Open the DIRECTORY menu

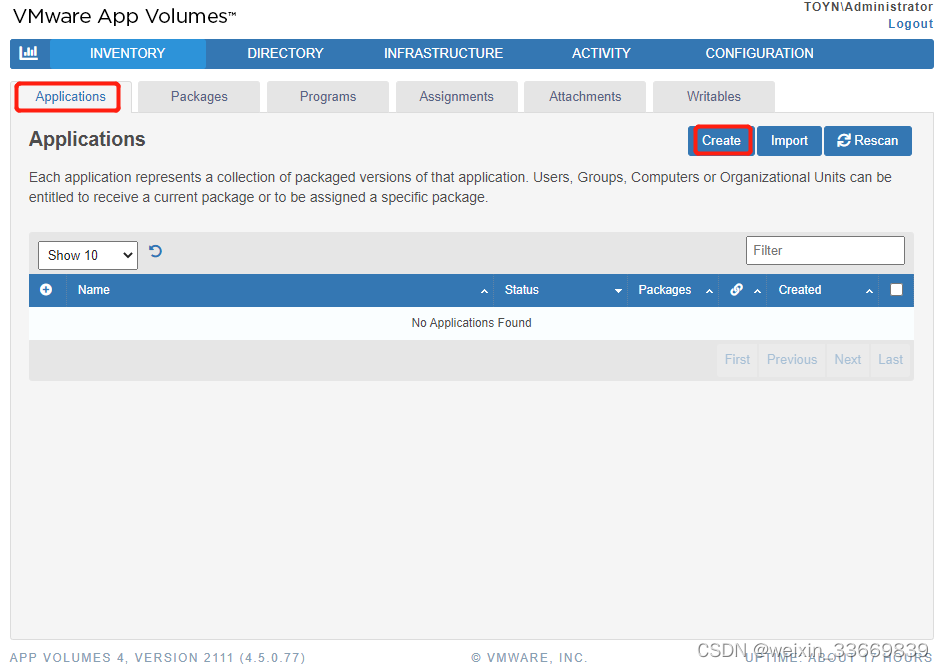285,53
